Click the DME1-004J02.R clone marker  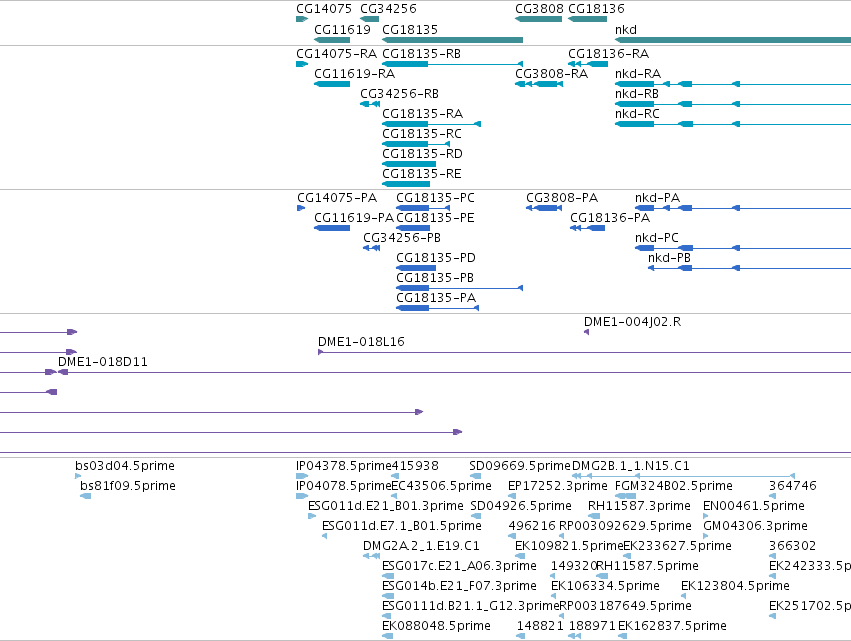tap(587, 332)
